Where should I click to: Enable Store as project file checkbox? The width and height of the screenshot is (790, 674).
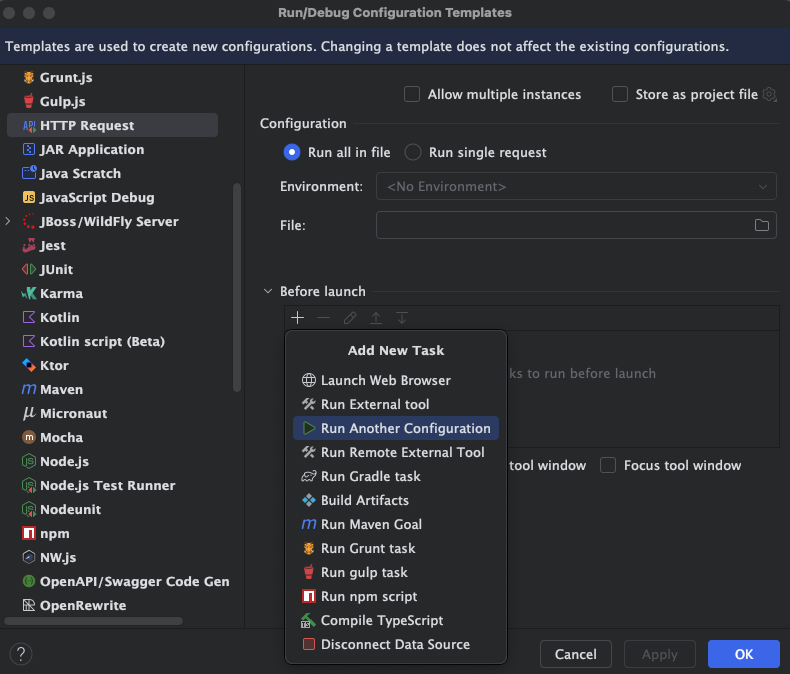click(x=620, y=94)
